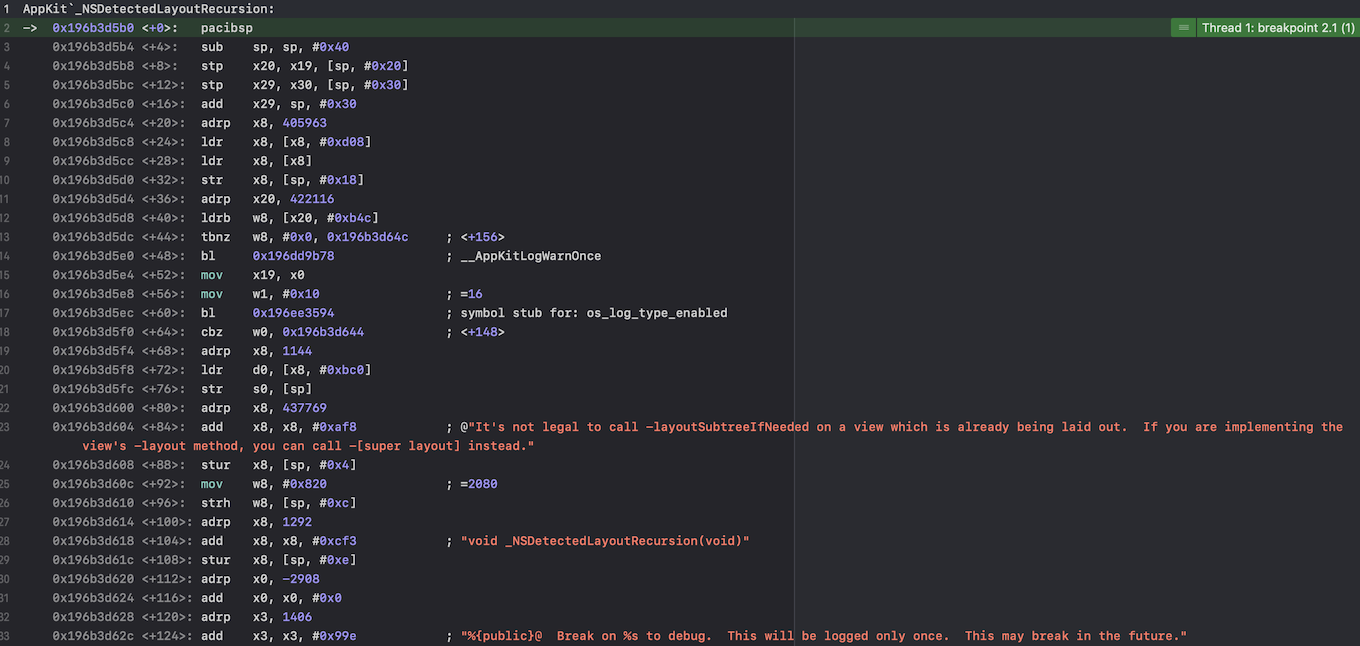Image resolution: width=1360 pixels, height=646 pixels.
Task: Click the "void _NSDetectedLayoutRecursion(void)" string
Action: tap(604, 541)
